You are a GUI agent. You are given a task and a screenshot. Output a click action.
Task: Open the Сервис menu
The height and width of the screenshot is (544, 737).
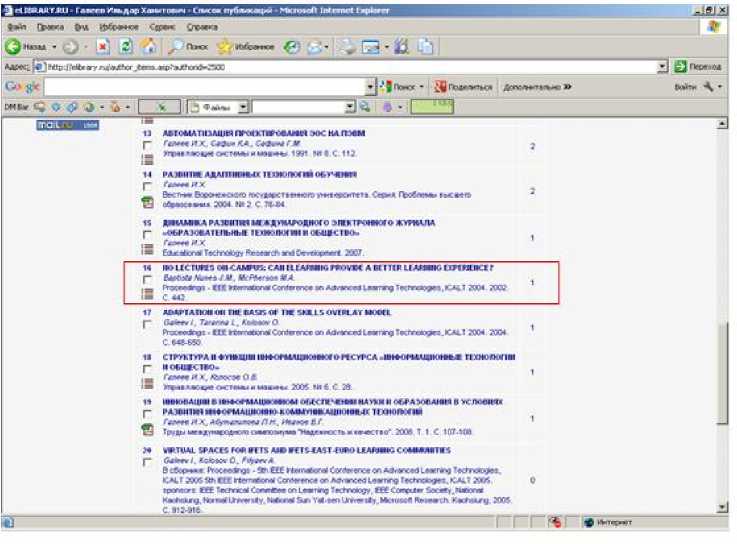(x=161, y=26)
